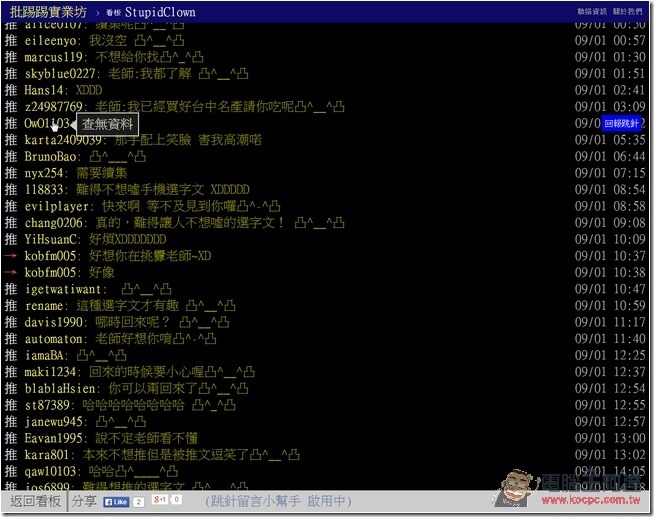
Task: Click timestamp 09/01 03:09
Action: click(610, 107)
